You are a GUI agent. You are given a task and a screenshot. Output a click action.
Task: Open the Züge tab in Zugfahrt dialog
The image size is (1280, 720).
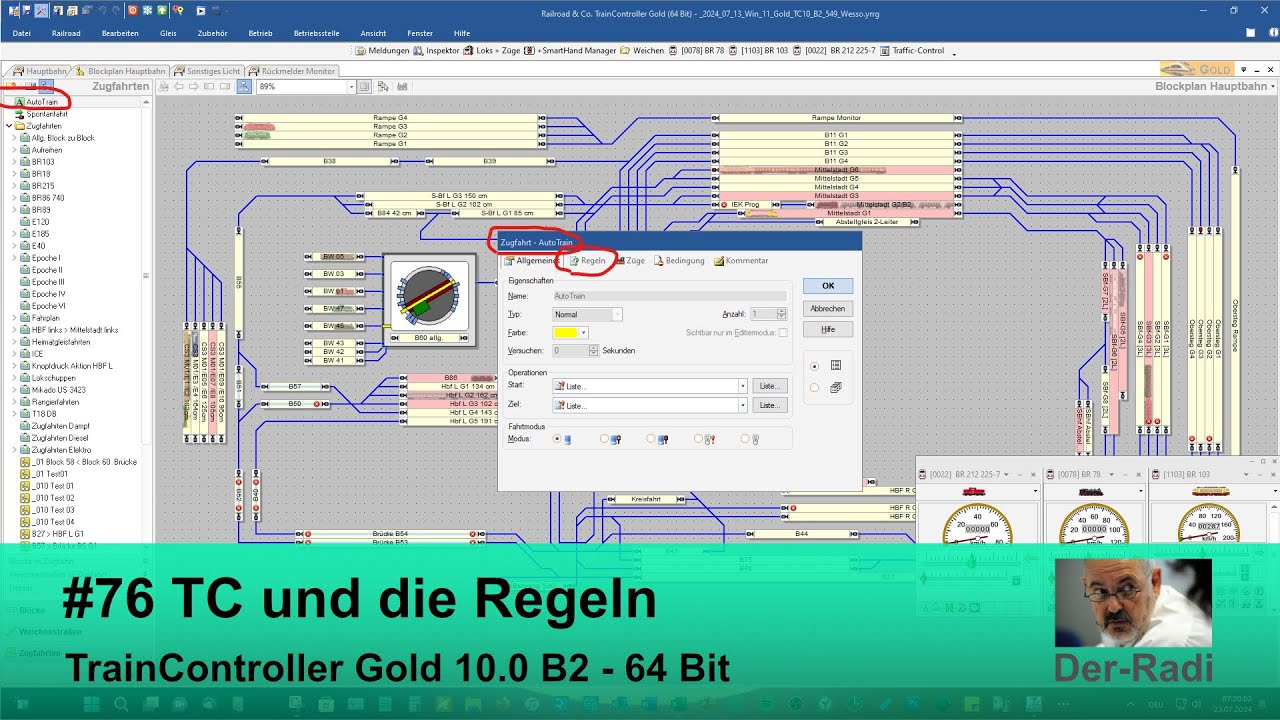pyautogui.click(x=631, y=261)
